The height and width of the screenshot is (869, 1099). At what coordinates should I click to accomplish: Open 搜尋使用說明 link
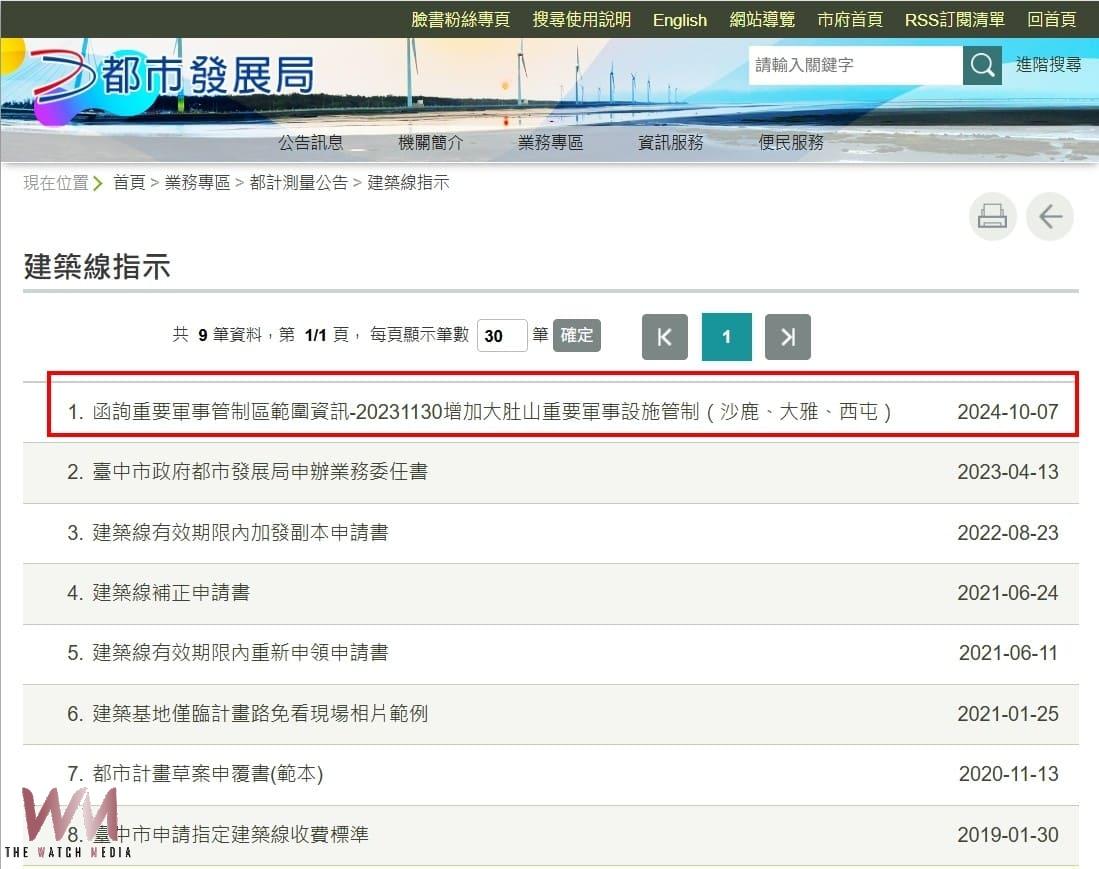click(x=582, y=20)
